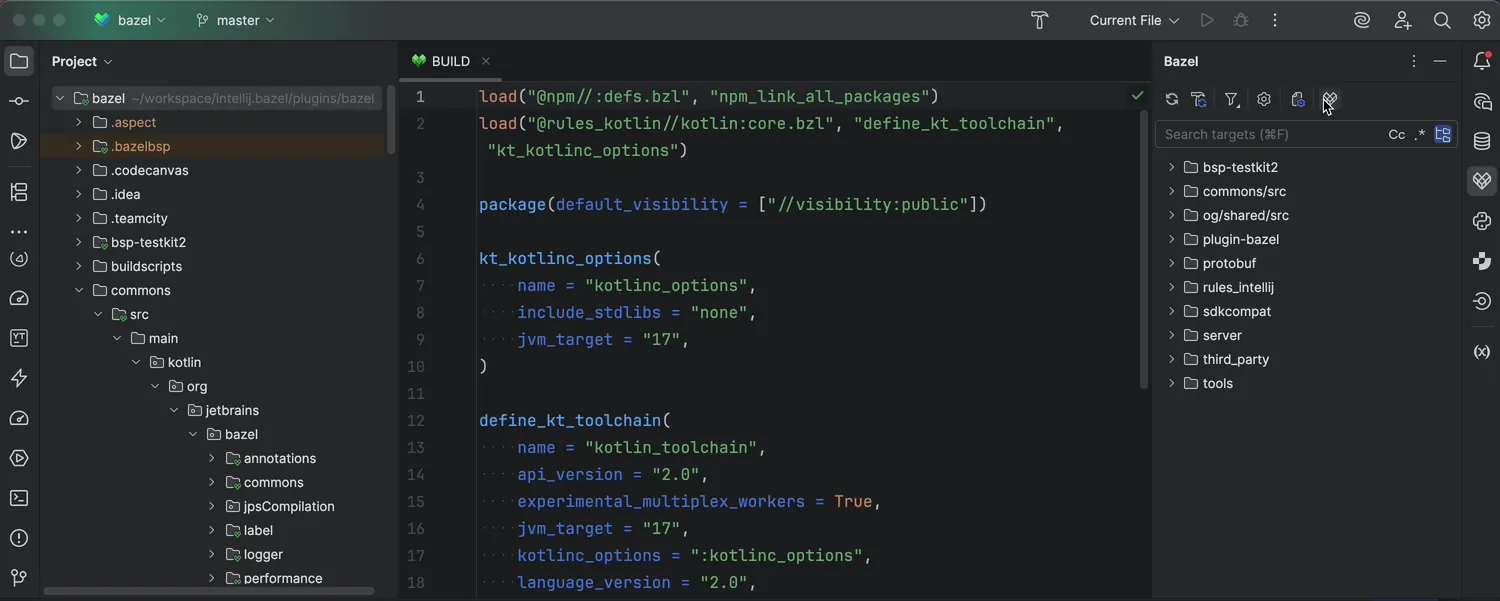Click the Search targets field

click(1270, 135)
